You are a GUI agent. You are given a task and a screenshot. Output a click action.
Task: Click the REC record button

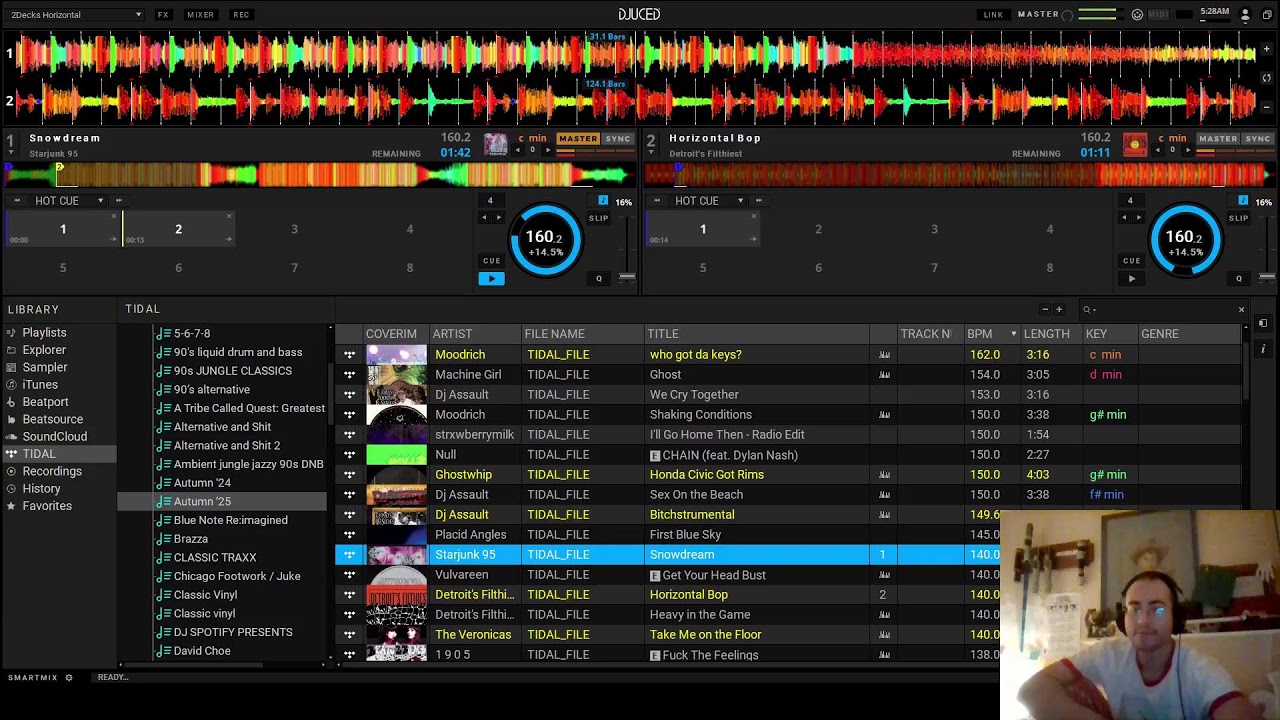[241, 15]
